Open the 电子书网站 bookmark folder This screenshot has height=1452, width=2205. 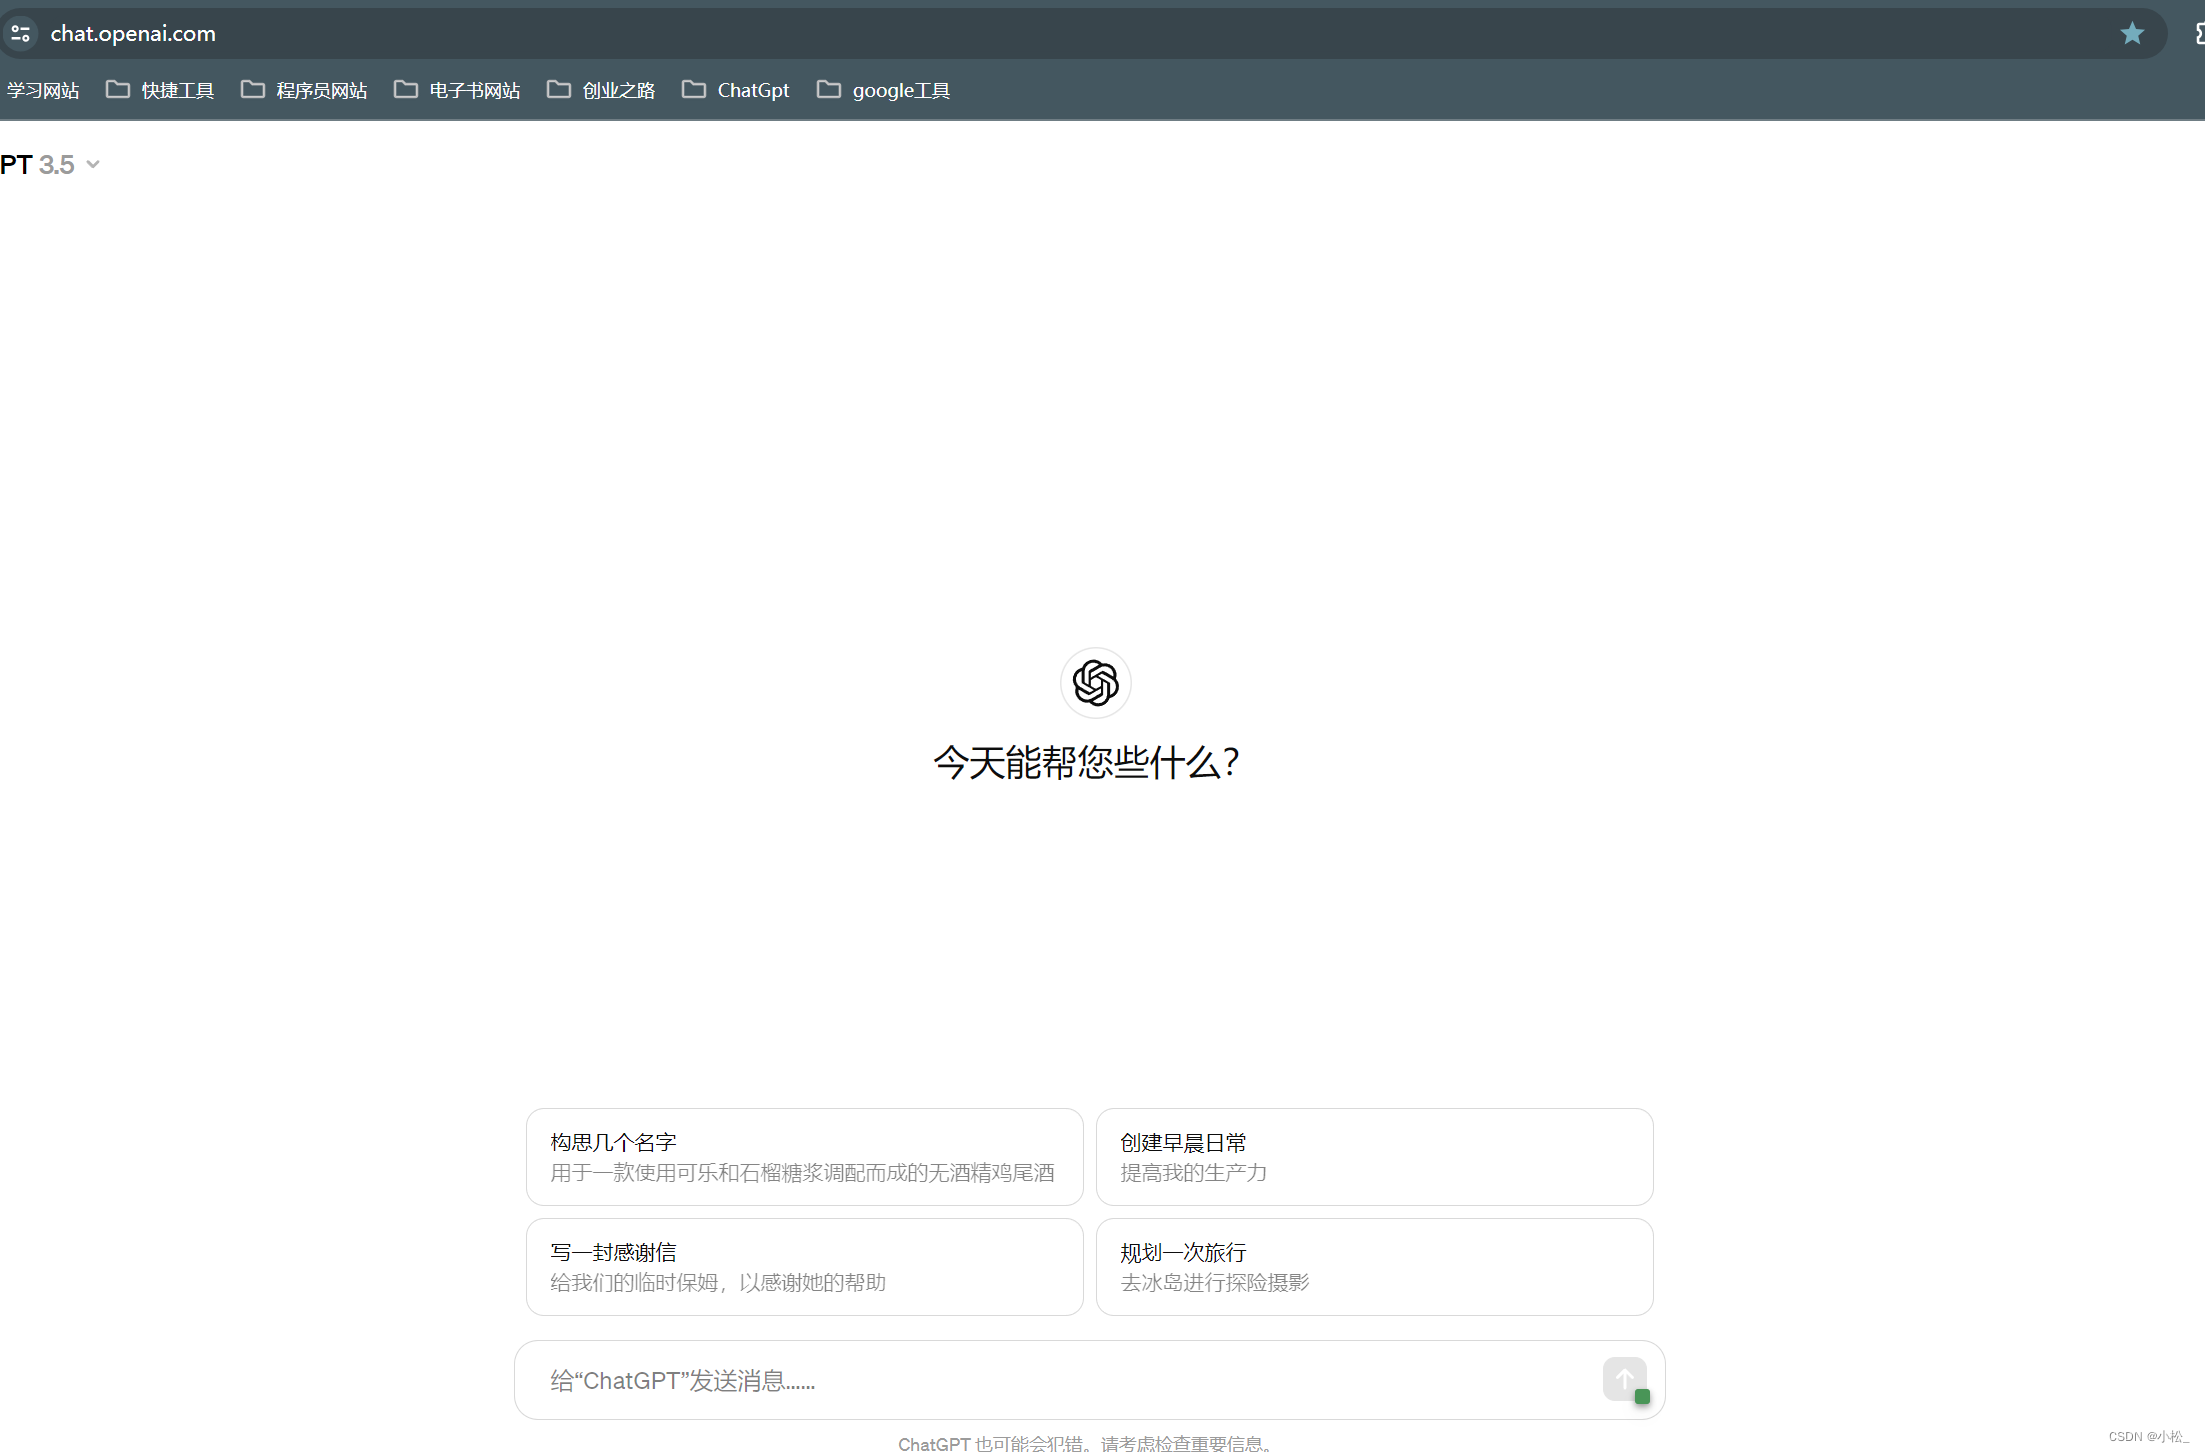458,90
